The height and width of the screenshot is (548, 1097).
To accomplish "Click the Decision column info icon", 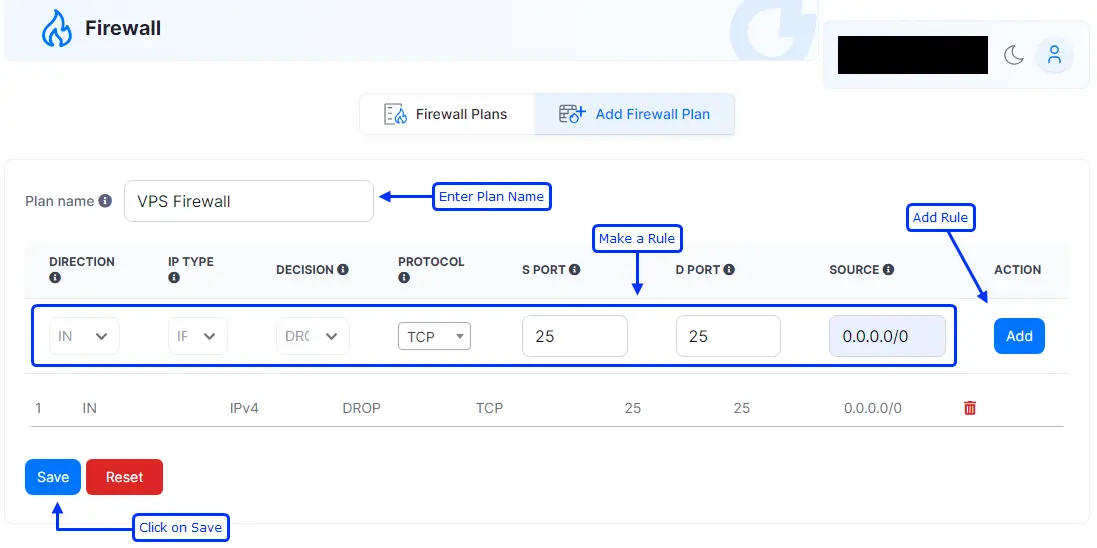I will point(343,270).
